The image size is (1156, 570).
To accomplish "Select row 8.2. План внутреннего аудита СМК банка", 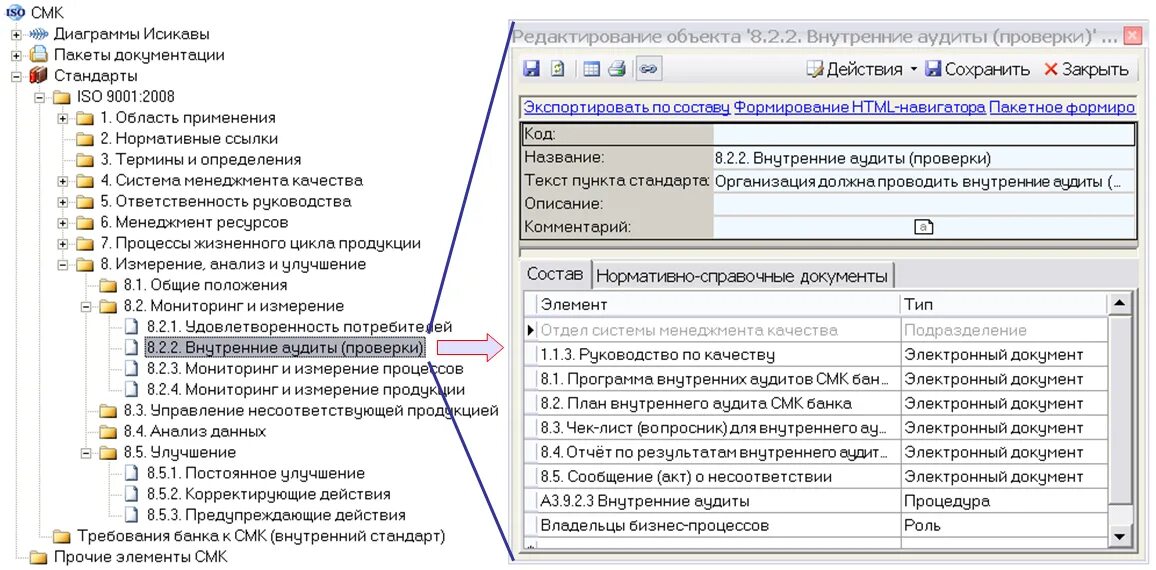I will 816,403.
